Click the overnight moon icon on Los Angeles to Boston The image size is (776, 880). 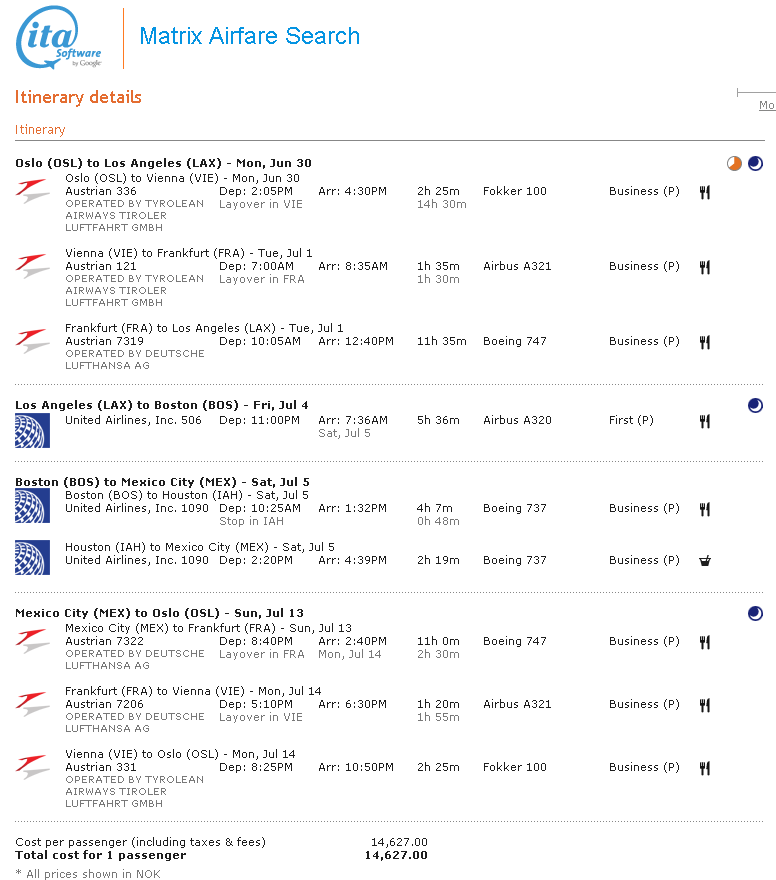(755, 405)
